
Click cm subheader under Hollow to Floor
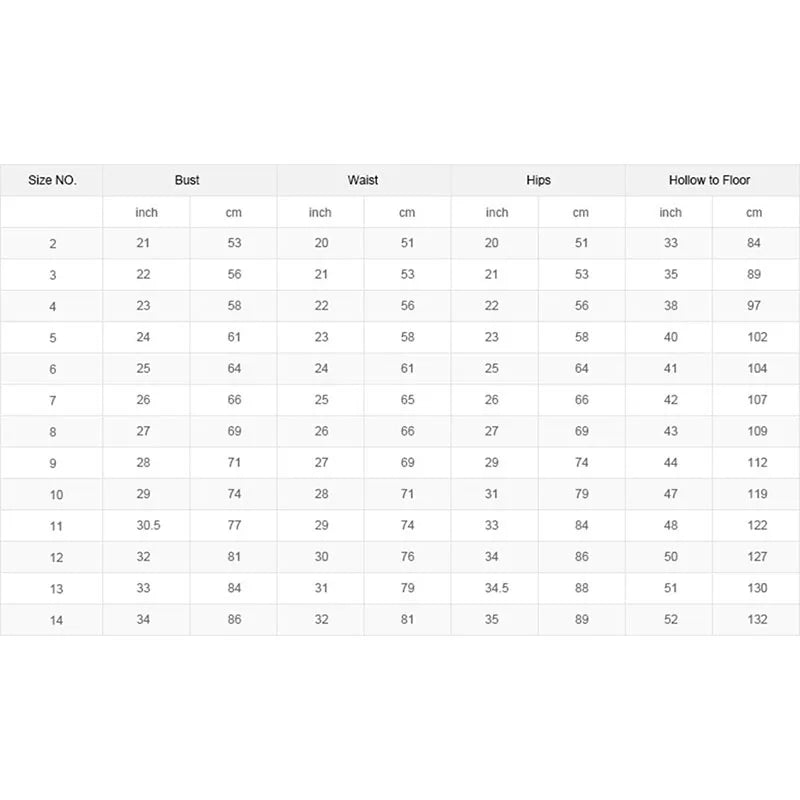click(x=754, y=212)
